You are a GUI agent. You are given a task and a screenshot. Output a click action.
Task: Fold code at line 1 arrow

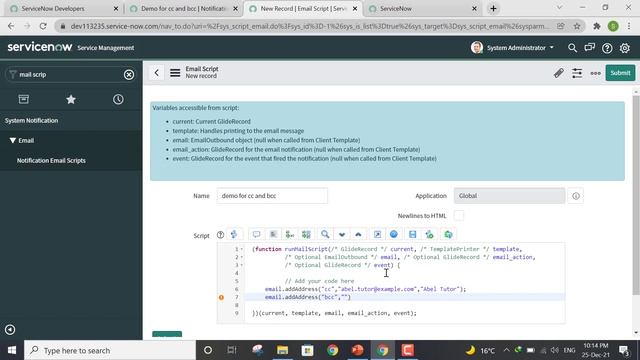[242, 249]
